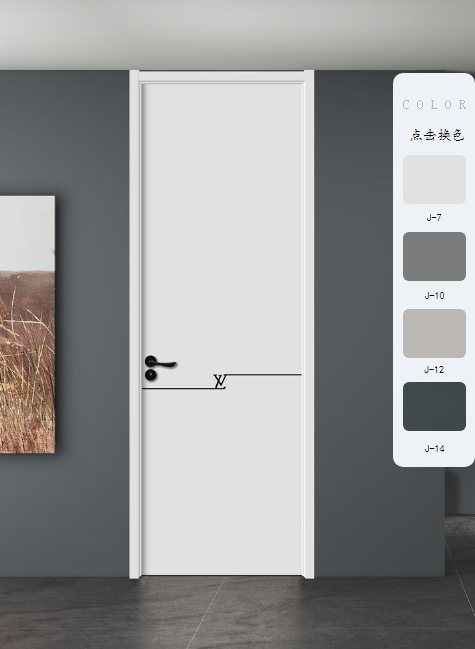
Task: Click the upper white door panel
Action: (x=223, y=226)
